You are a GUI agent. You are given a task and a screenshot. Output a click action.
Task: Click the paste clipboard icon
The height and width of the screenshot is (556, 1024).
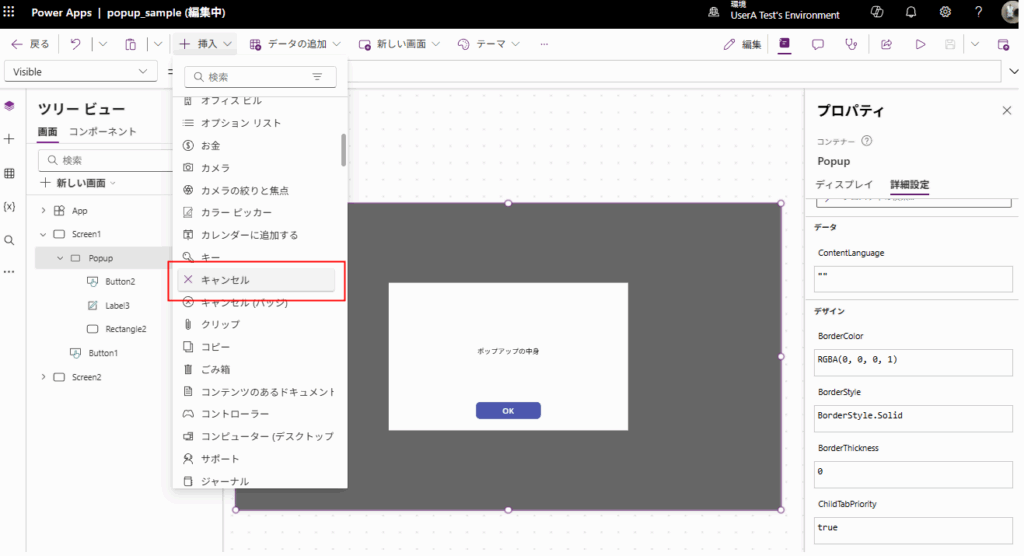click(x=131, y=44)
